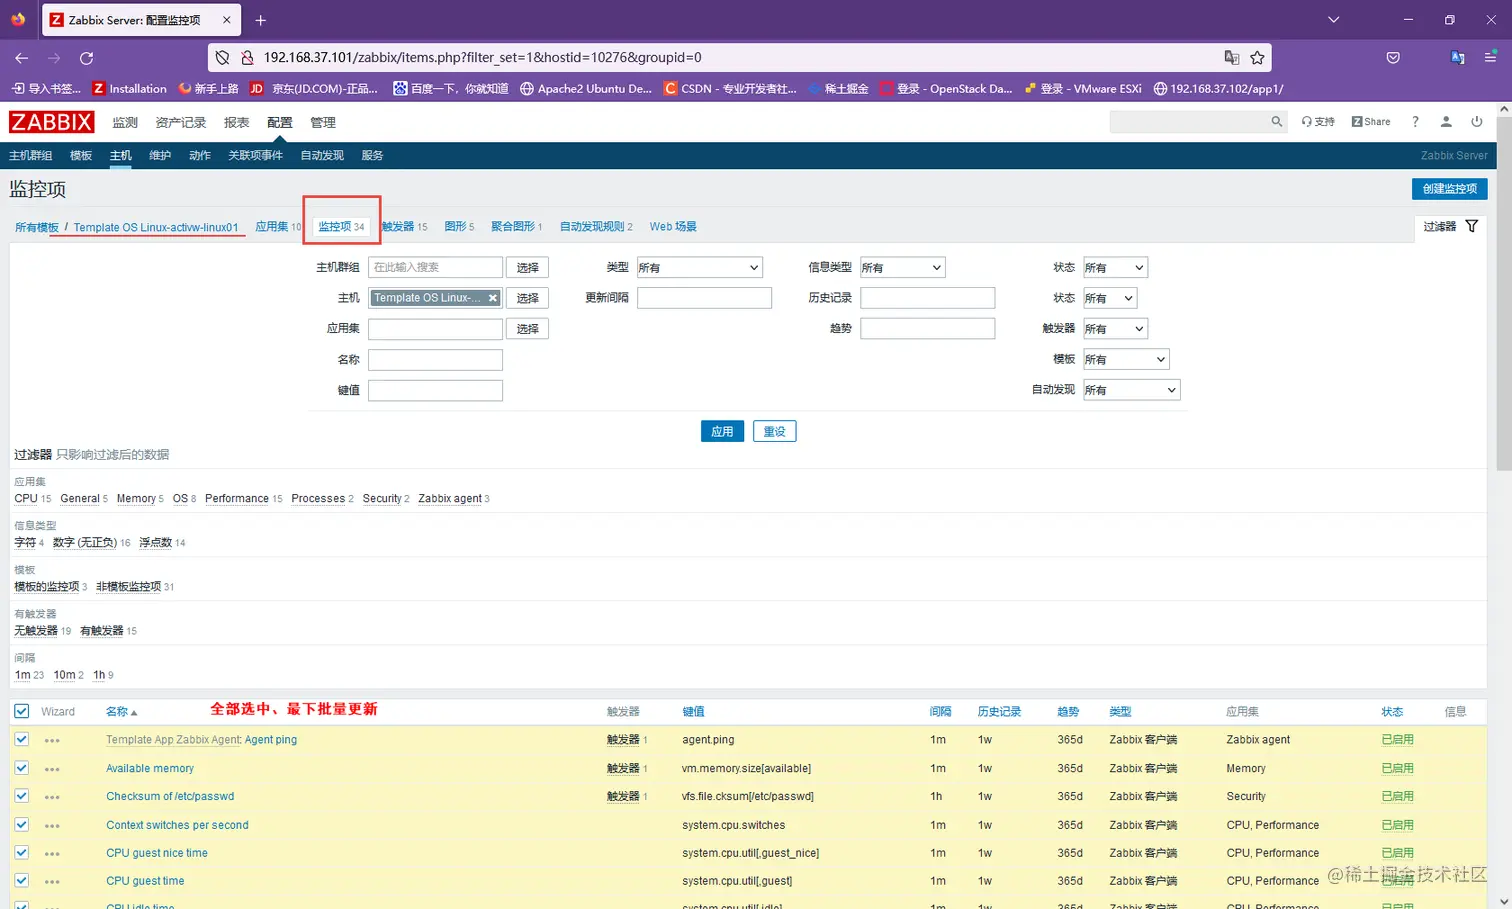Filter by the Performance application link
Viewport: 1512px width, 909px height.
click(237, 498)
